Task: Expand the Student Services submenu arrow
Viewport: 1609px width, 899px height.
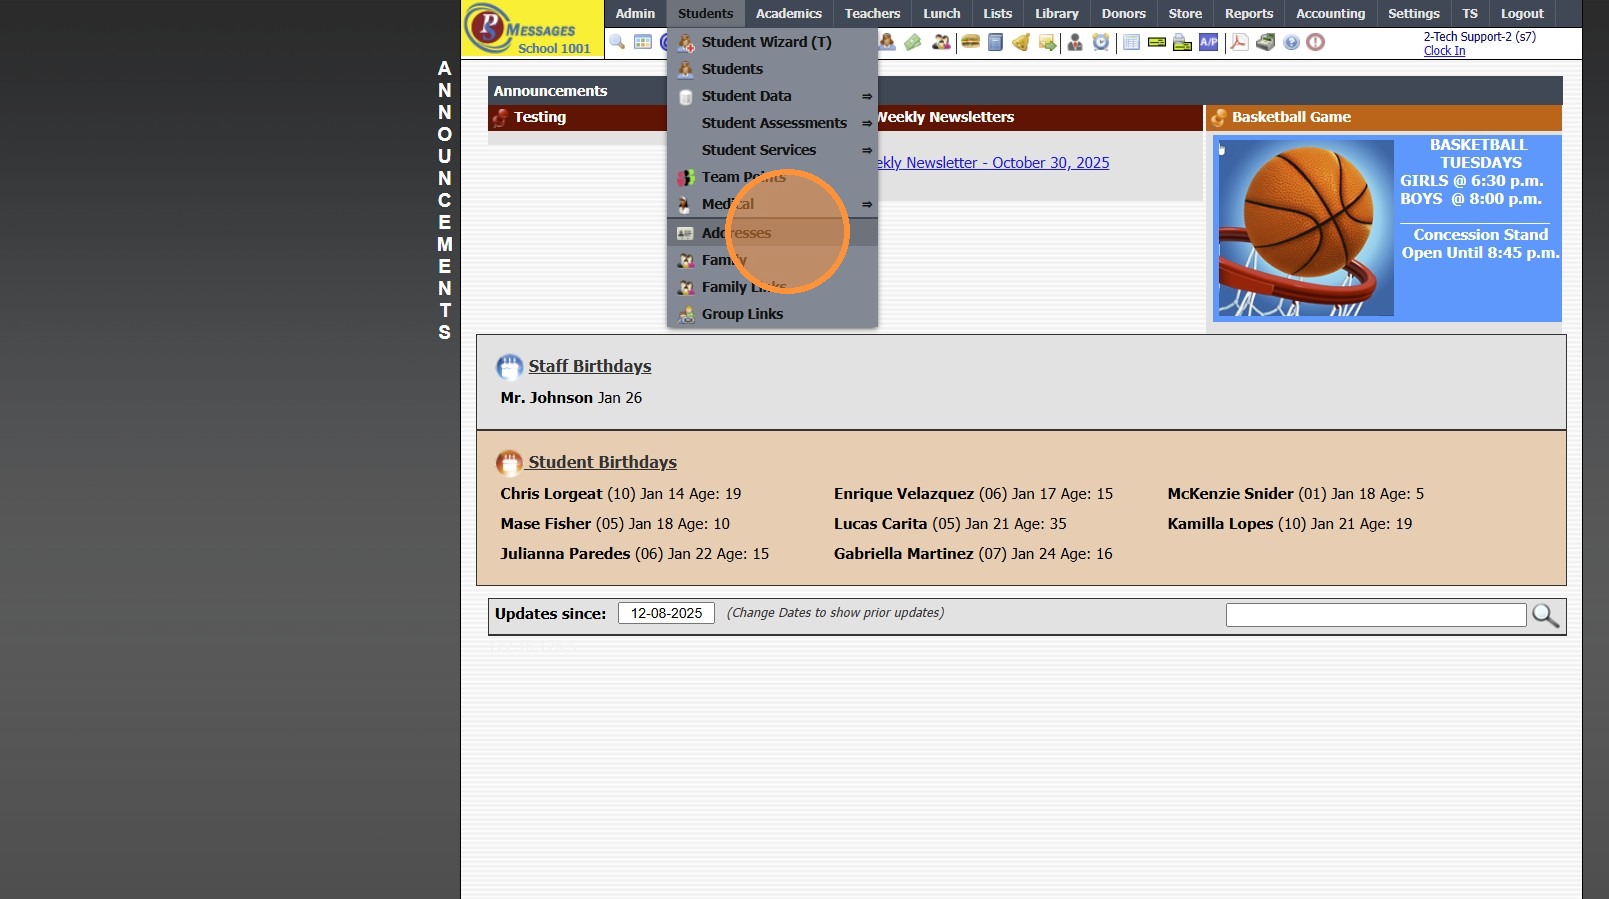Action: click(x=866, y=150)
